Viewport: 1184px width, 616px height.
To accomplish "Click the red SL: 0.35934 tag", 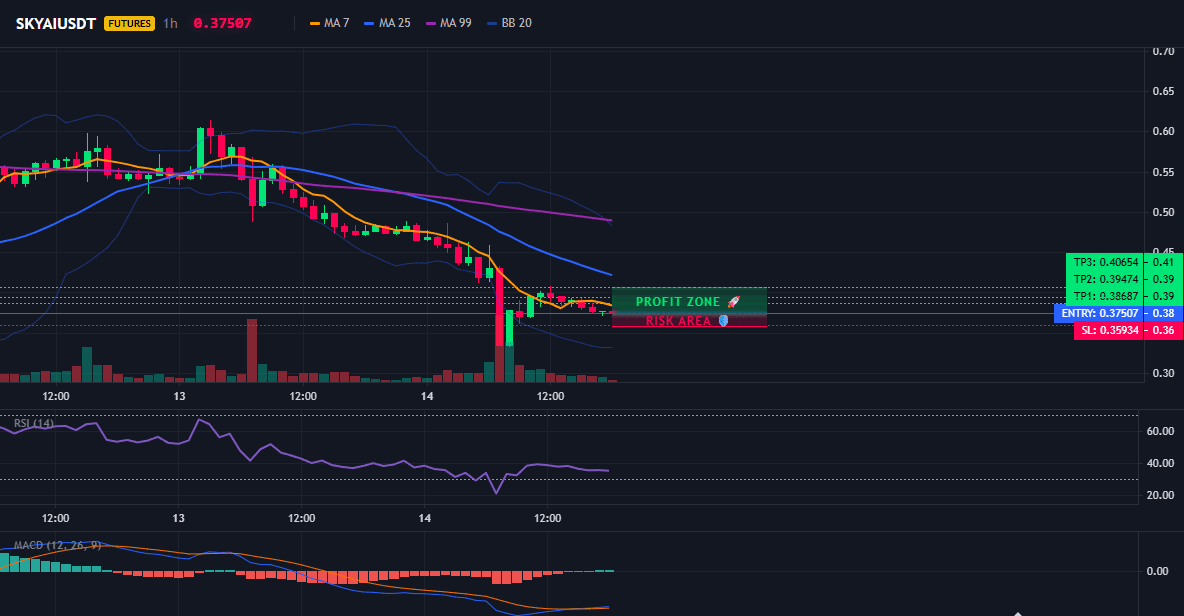I will 1108,330.
